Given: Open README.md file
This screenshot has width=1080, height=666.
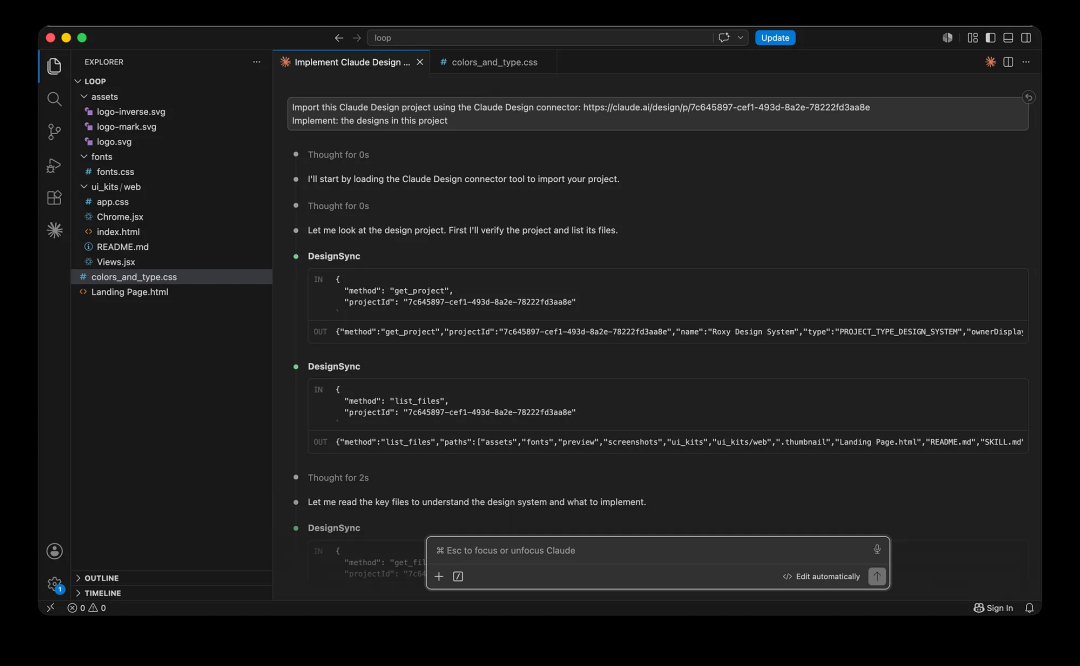Looking at the screenshot, I should click(x=123, y=247).
